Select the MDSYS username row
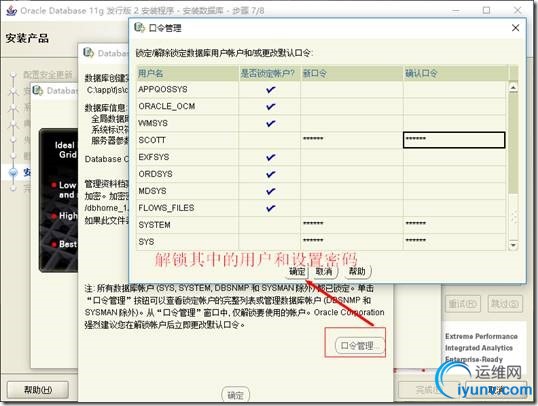This screenshot has width=538, height=406. tap(187, 191)
